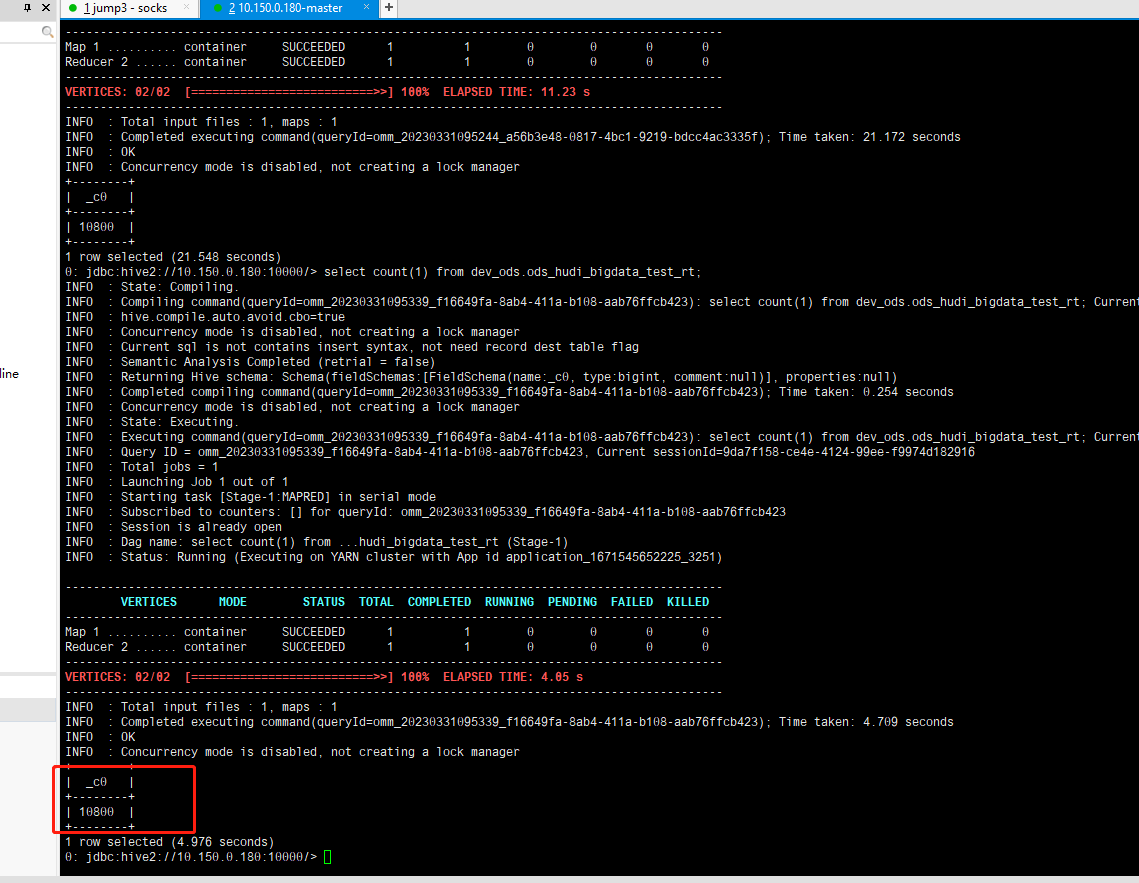Click '1 row selected (21.548 seconds)'
Screen dimensions: 1139x883
click(173, 257)
